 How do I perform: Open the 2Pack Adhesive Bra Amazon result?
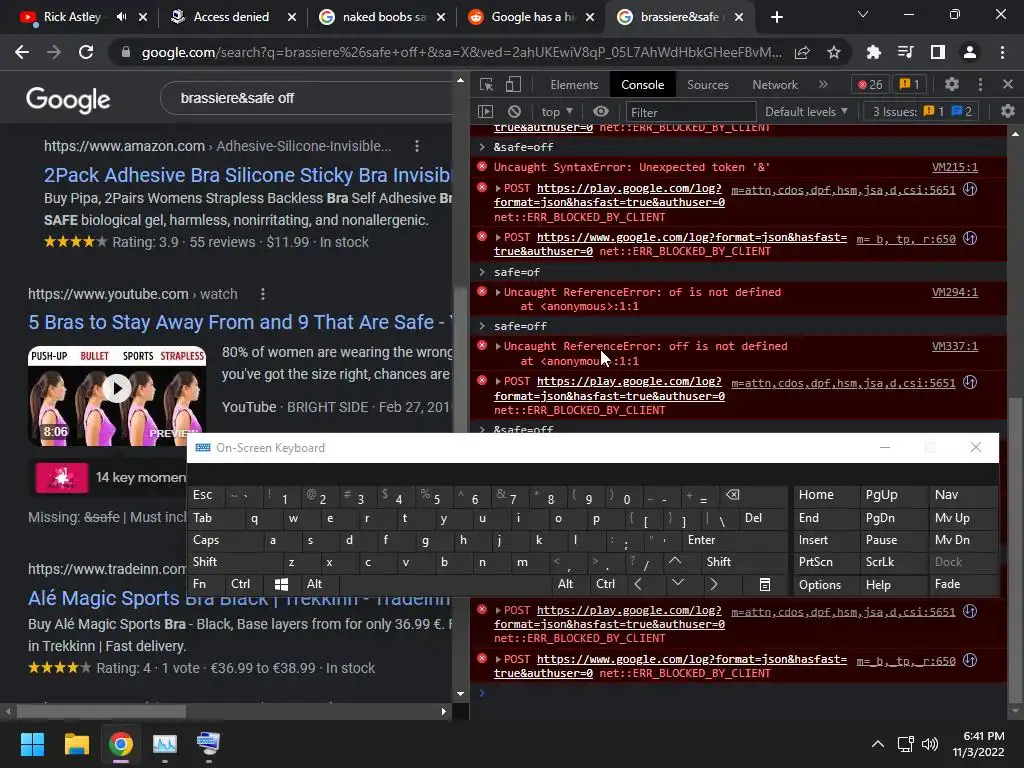pyautogui.click(x=247, y=175)
